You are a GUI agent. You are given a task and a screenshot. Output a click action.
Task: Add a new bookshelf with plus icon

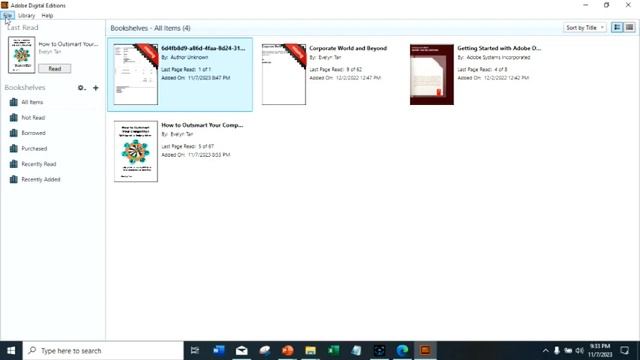96,88
